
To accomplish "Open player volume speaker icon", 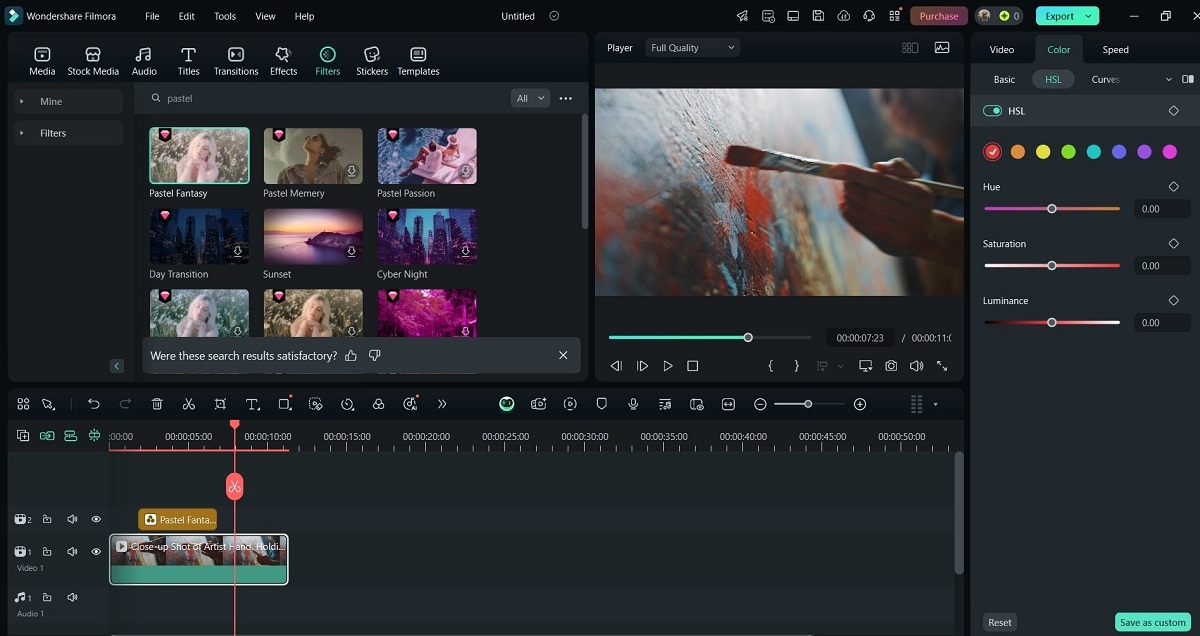I will pos(916,366).
